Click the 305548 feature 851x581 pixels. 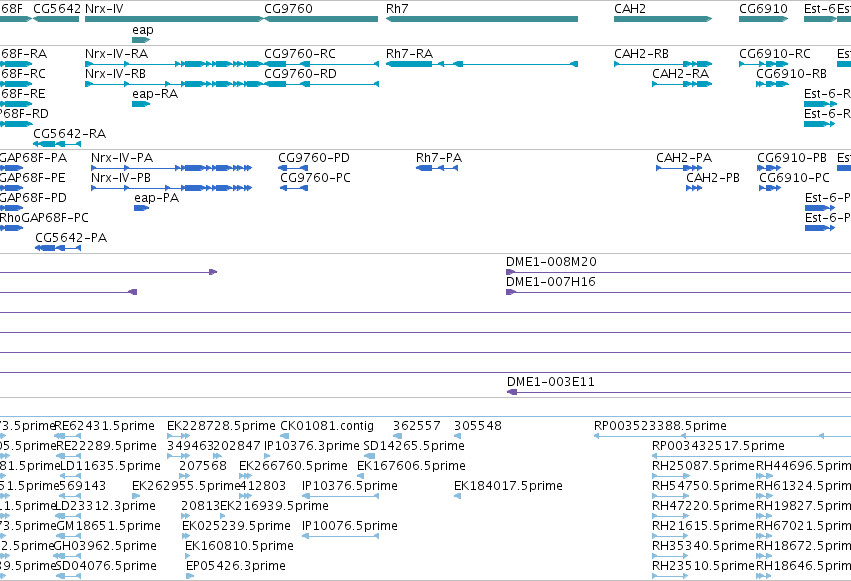point(458,436)
